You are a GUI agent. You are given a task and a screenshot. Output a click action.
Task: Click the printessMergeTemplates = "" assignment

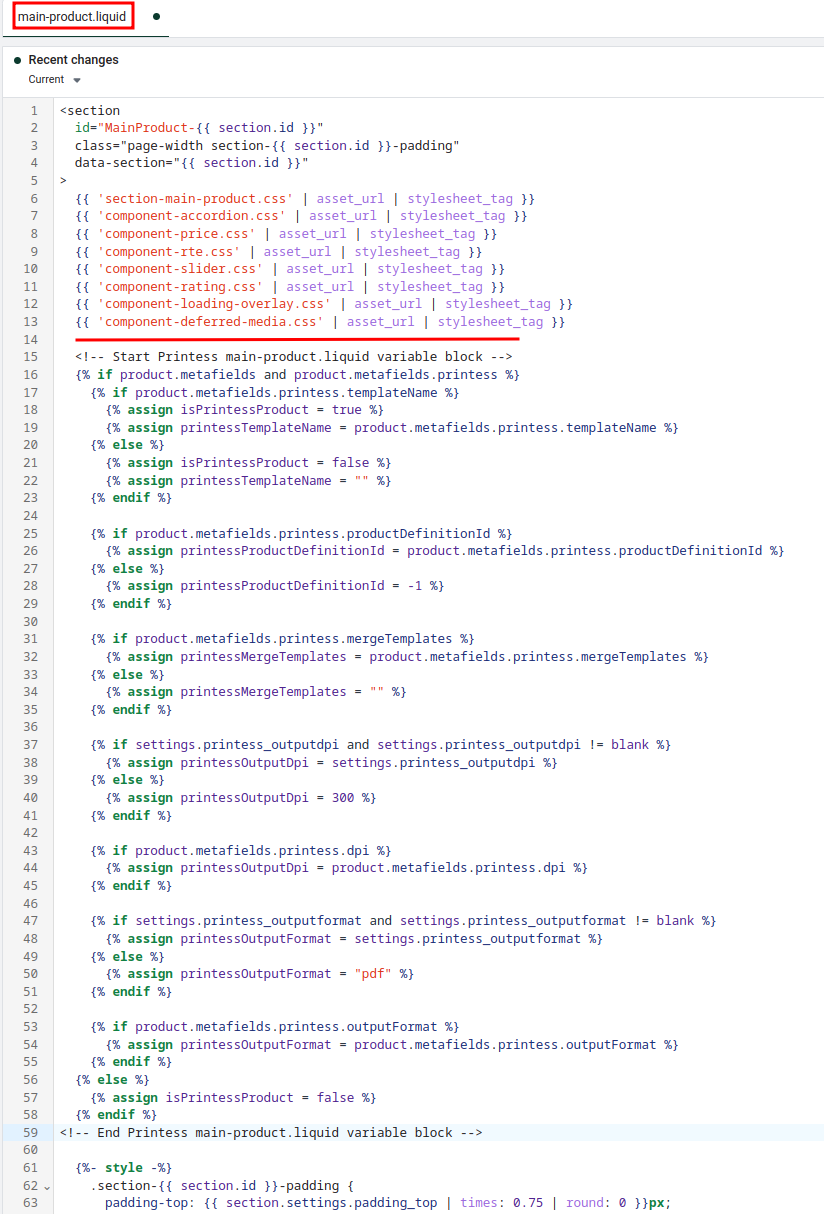256,692
